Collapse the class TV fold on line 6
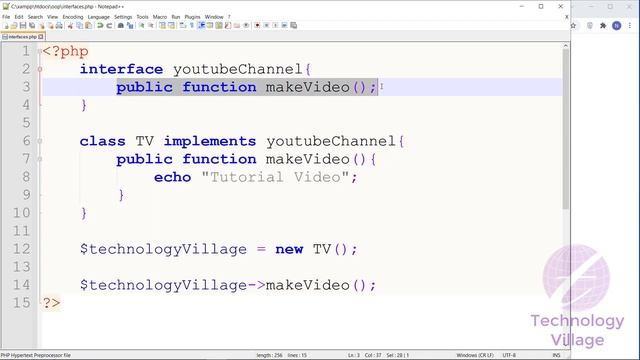 tap(40, 141)
